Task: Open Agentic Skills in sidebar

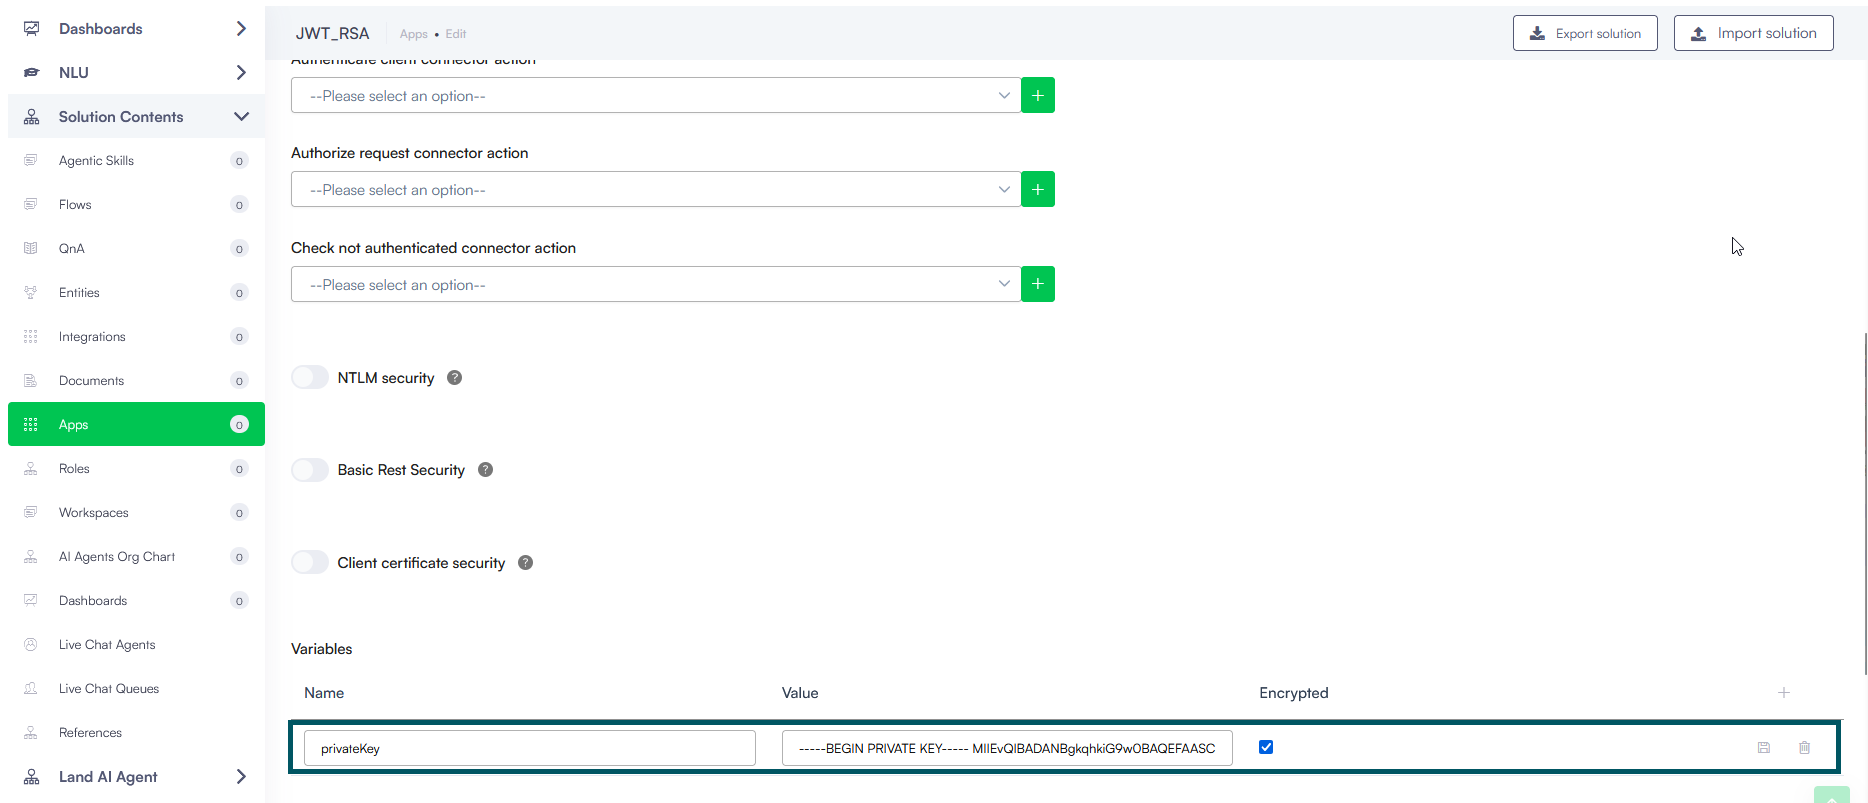Action: (x=136, y=160)
